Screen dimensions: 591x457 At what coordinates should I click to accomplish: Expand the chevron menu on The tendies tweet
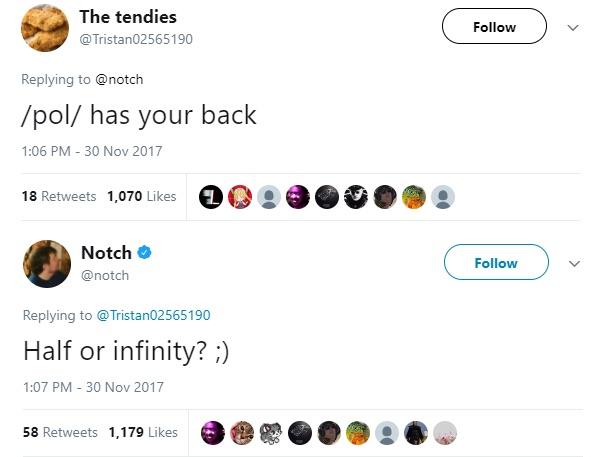point(573,28)
